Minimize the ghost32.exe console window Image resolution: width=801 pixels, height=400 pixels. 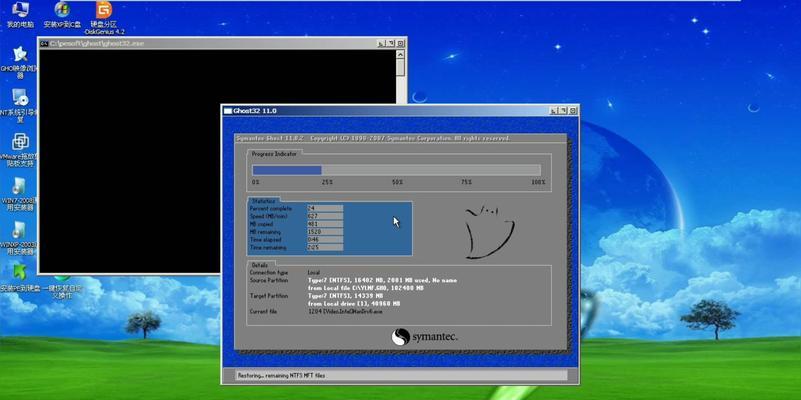click(x=381, y=43)
